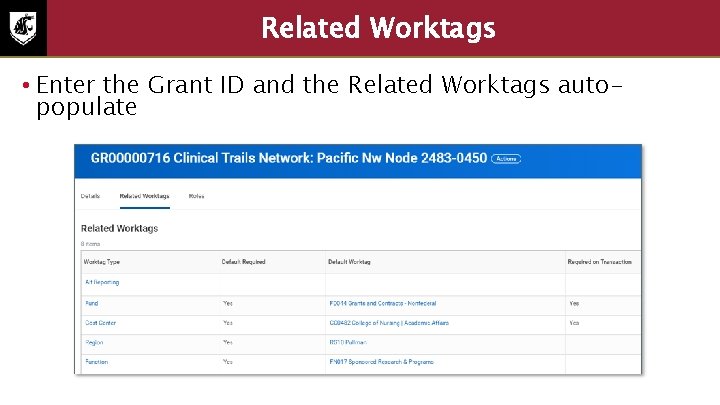Open the Region worktag type link
This screenshot has height=405, width=720.
click(x=94, y=343)
